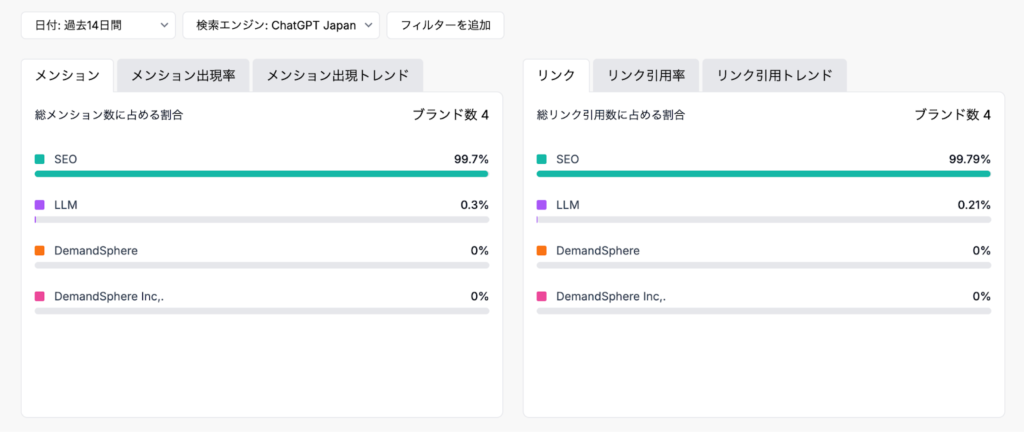Viewport: 1024px width, 432px height.
Task: Click the SEO 99.7% mention progress bar
Action: (261, 174)
